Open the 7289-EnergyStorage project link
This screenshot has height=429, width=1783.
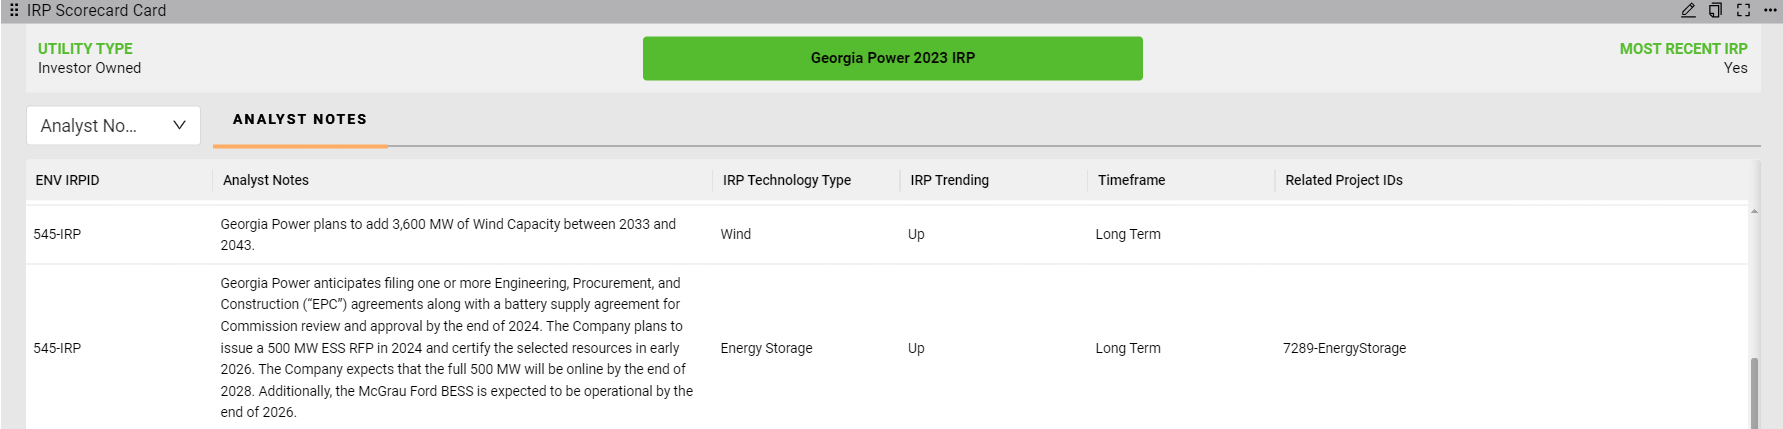point(1344,348)
